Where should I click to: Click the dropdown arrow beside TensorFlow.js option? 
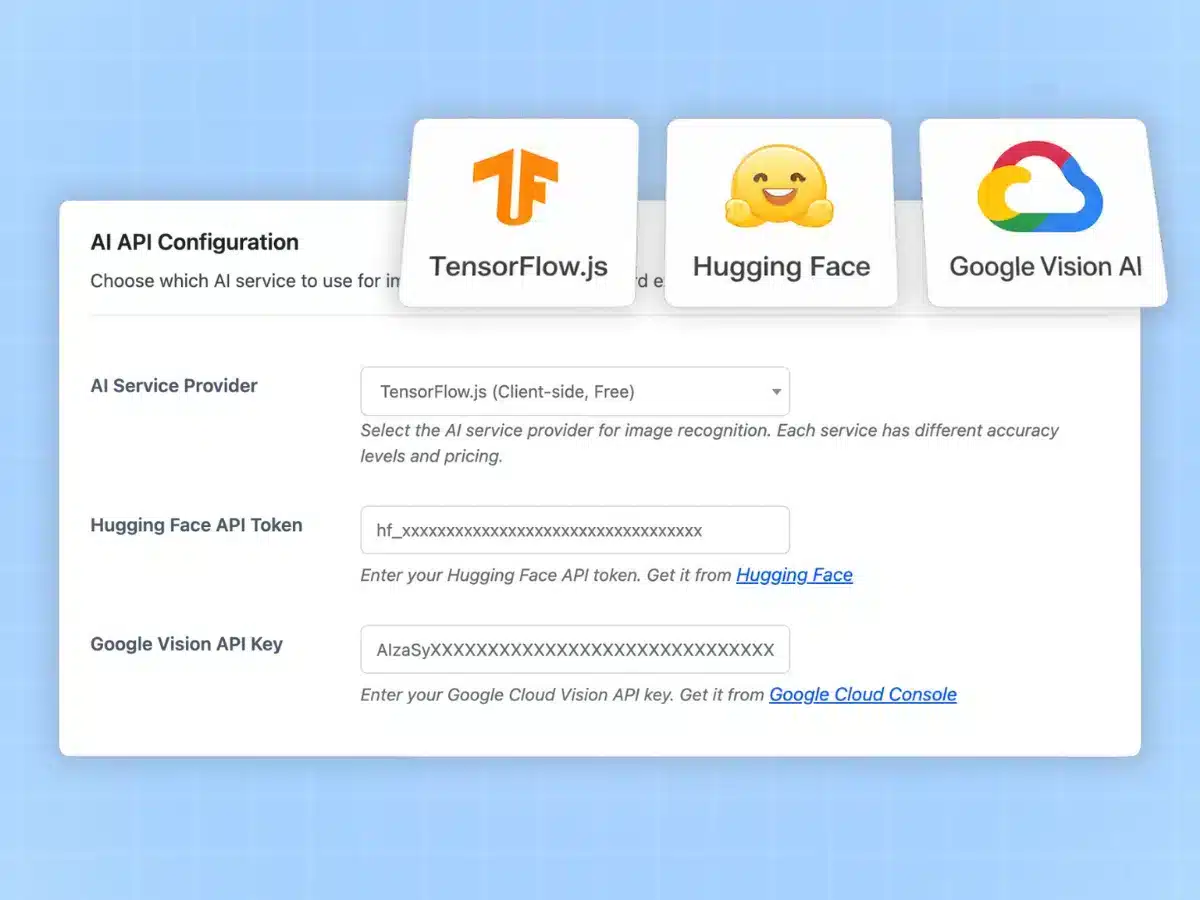(x=776, y=393)
